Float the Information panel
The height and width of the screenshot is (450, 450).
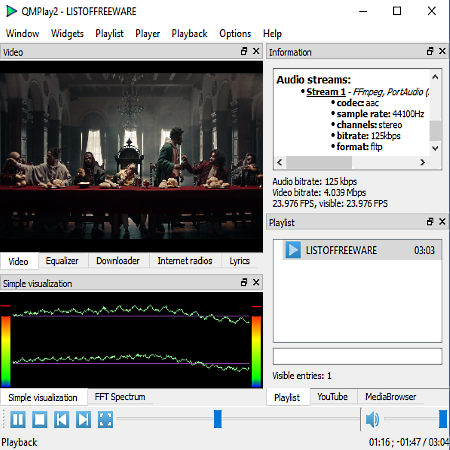pos(430,51)
